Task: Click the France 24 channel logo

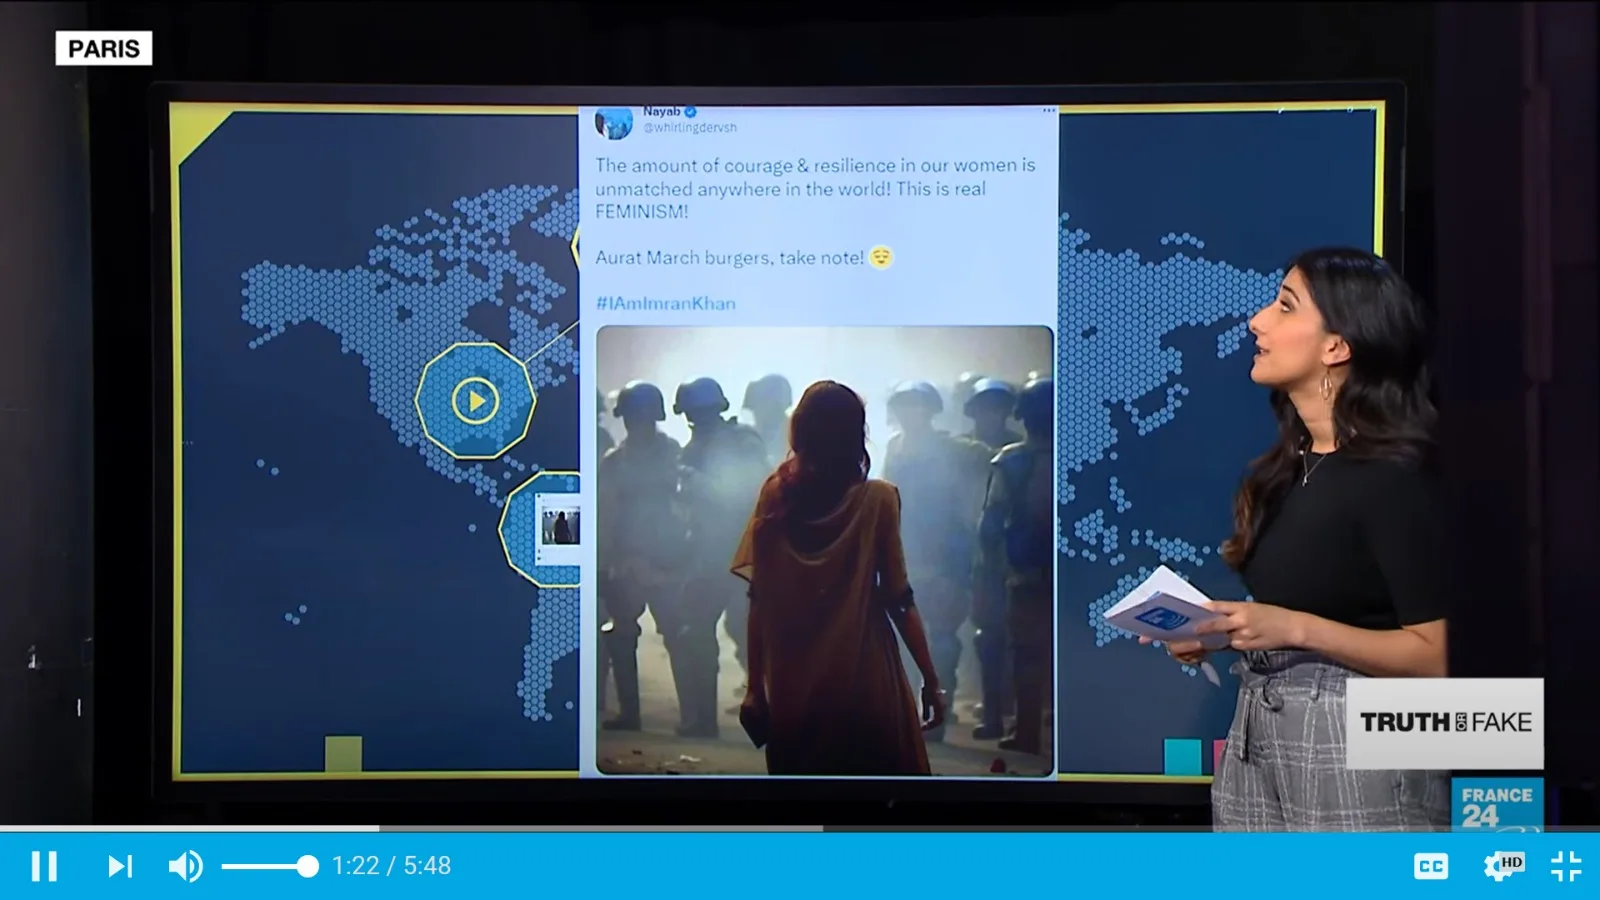Action: tap(1497, 804)
